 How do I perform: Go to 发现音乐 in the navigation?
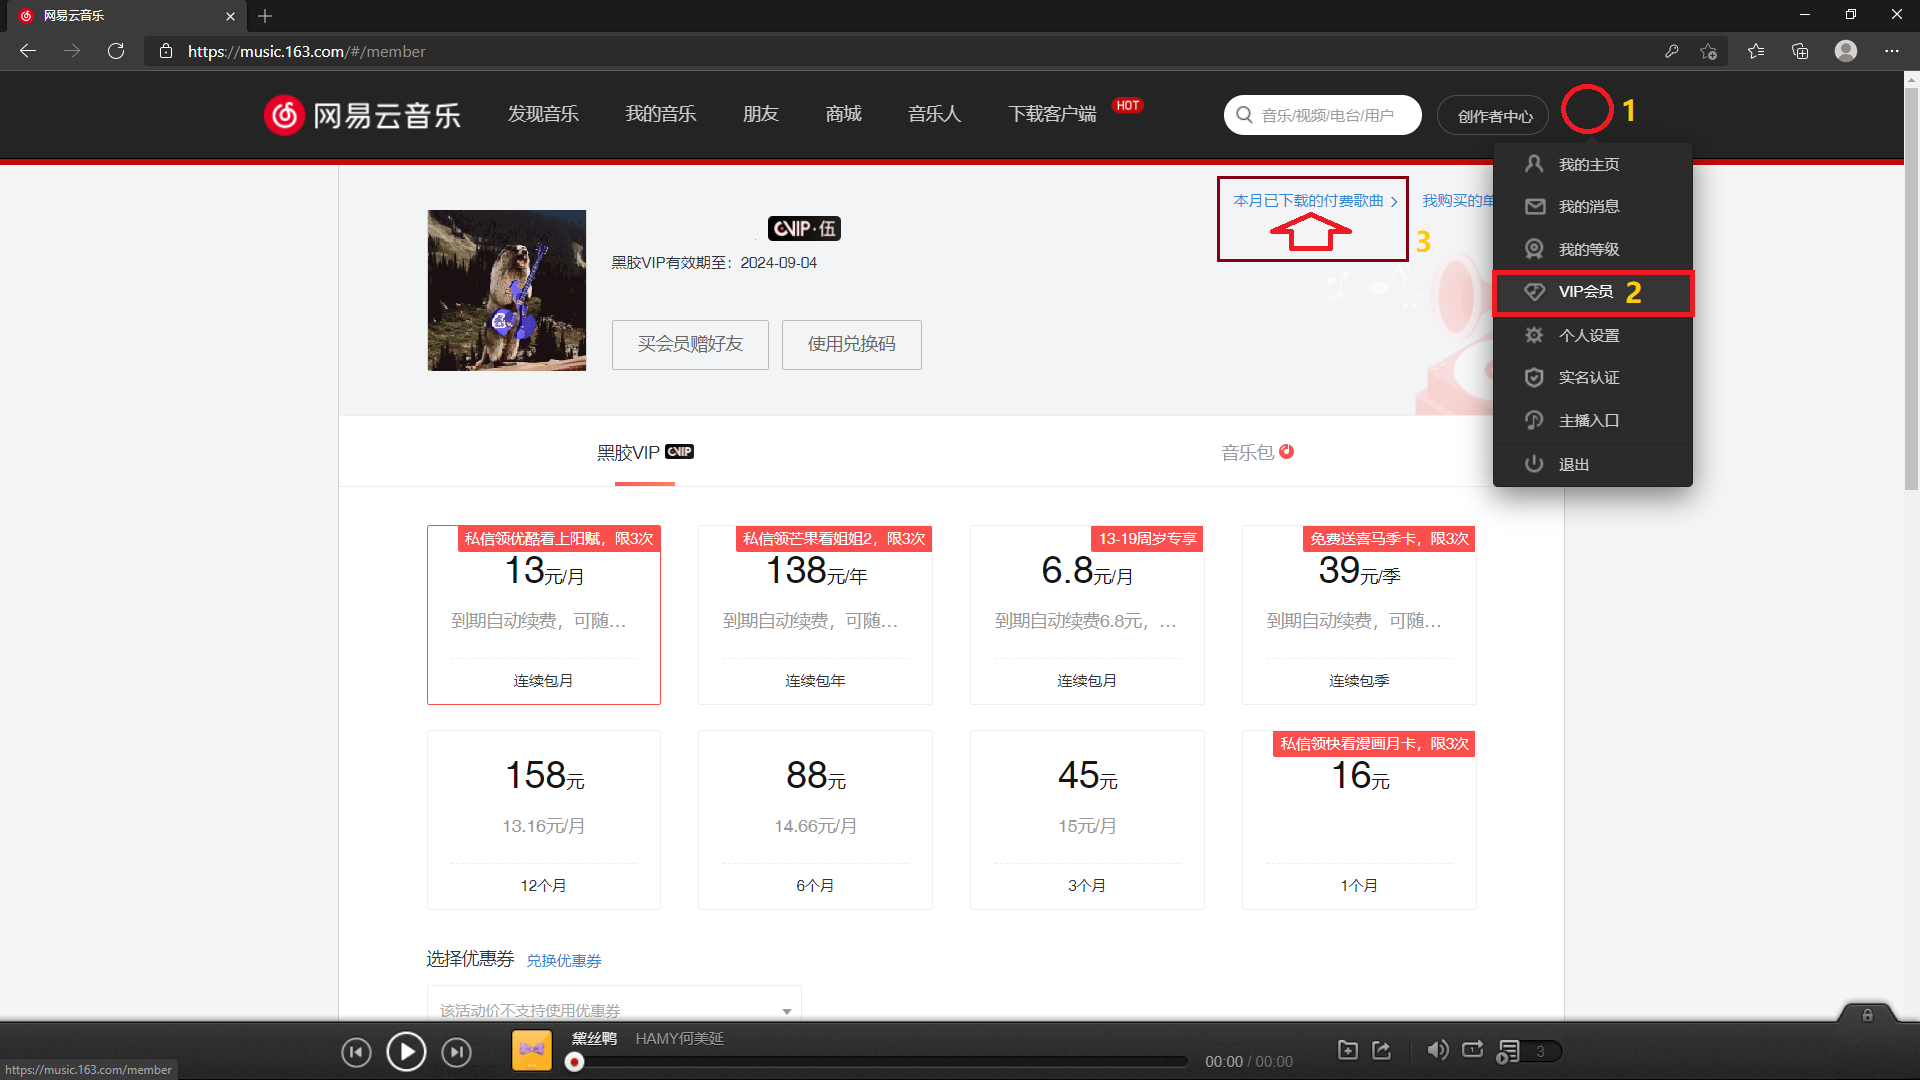tap(543, 114)
